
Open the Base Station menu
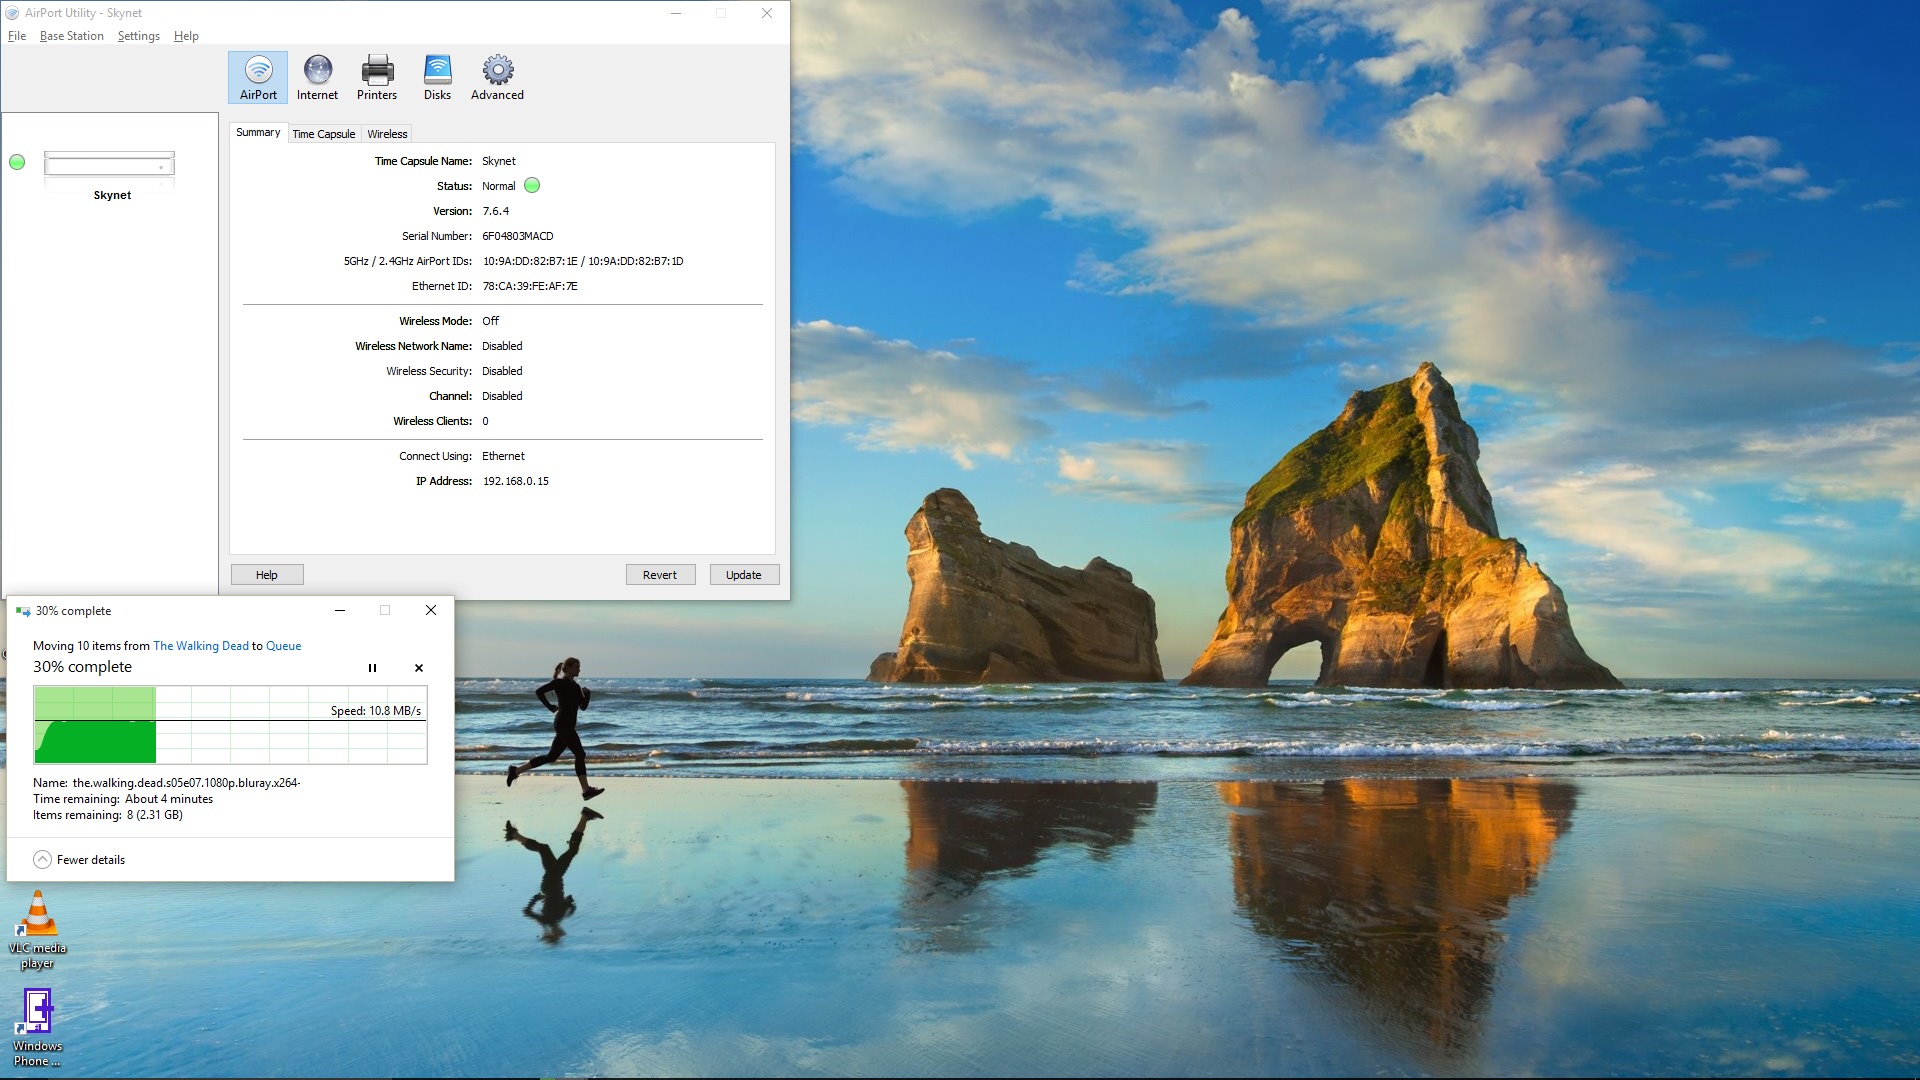click(x=71, y=36)
